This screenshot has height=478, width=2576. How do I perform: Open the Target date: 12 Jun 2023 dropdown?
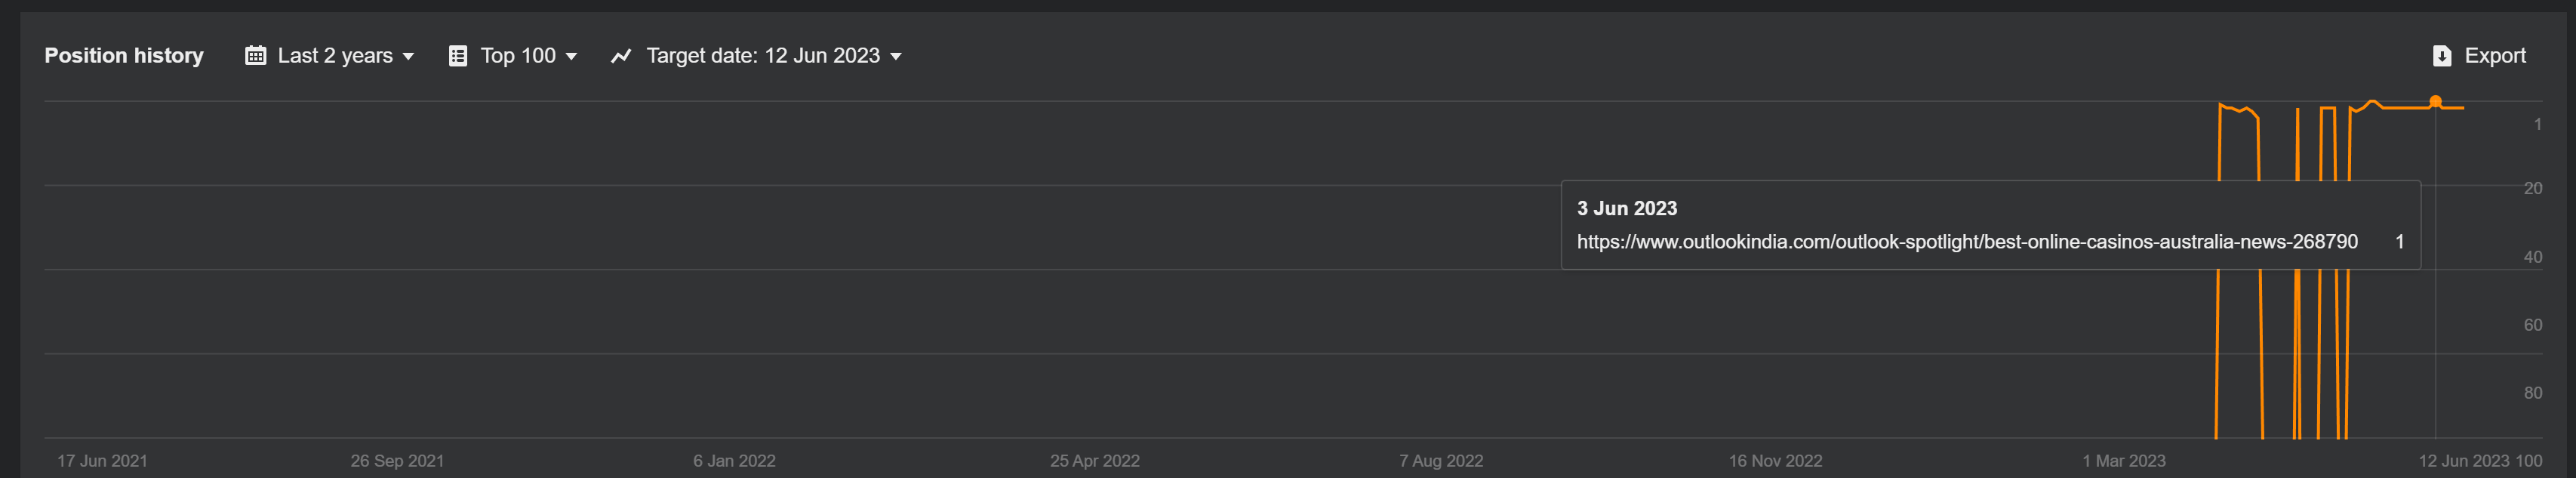tap(763, 56)
